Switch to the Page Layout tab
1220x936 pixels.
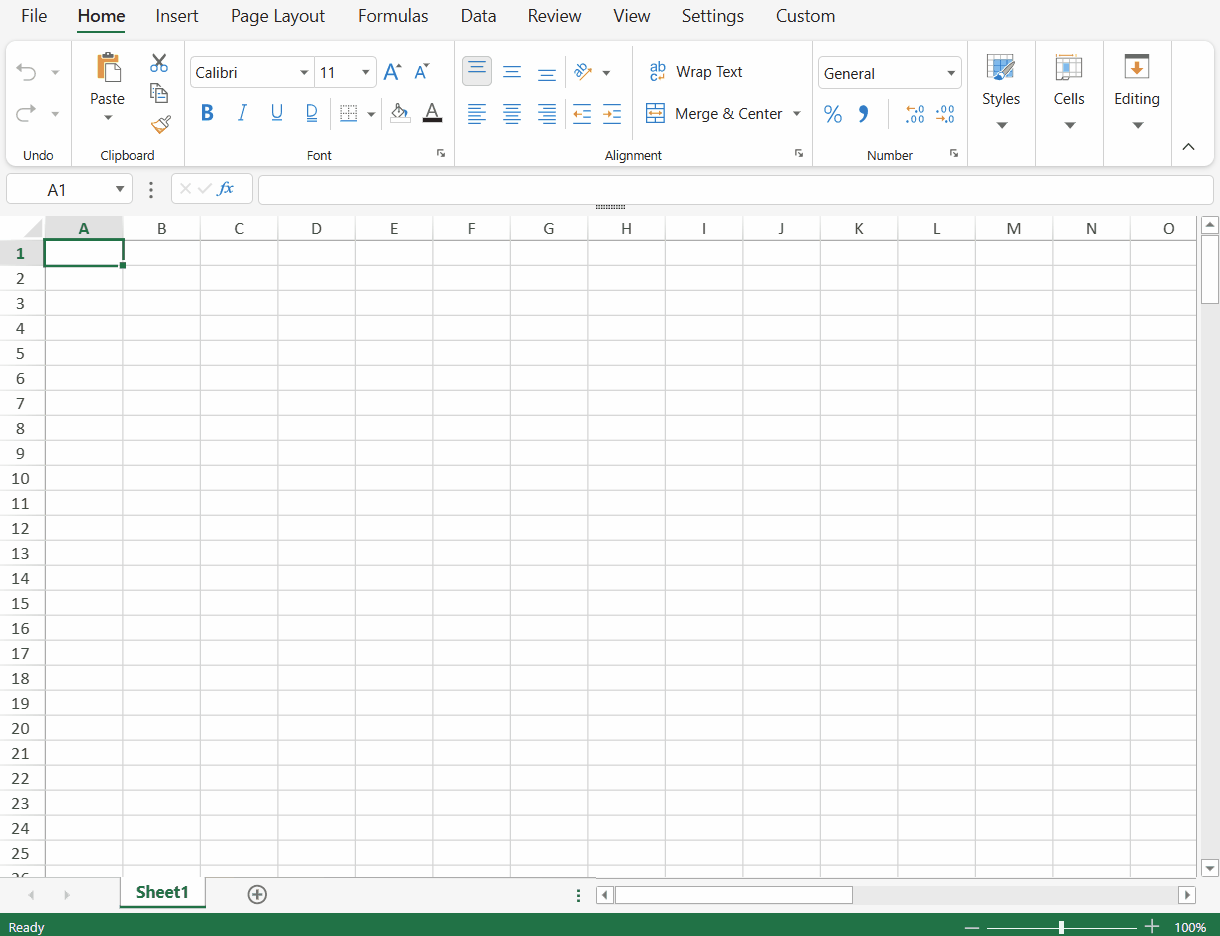point(278,16)
